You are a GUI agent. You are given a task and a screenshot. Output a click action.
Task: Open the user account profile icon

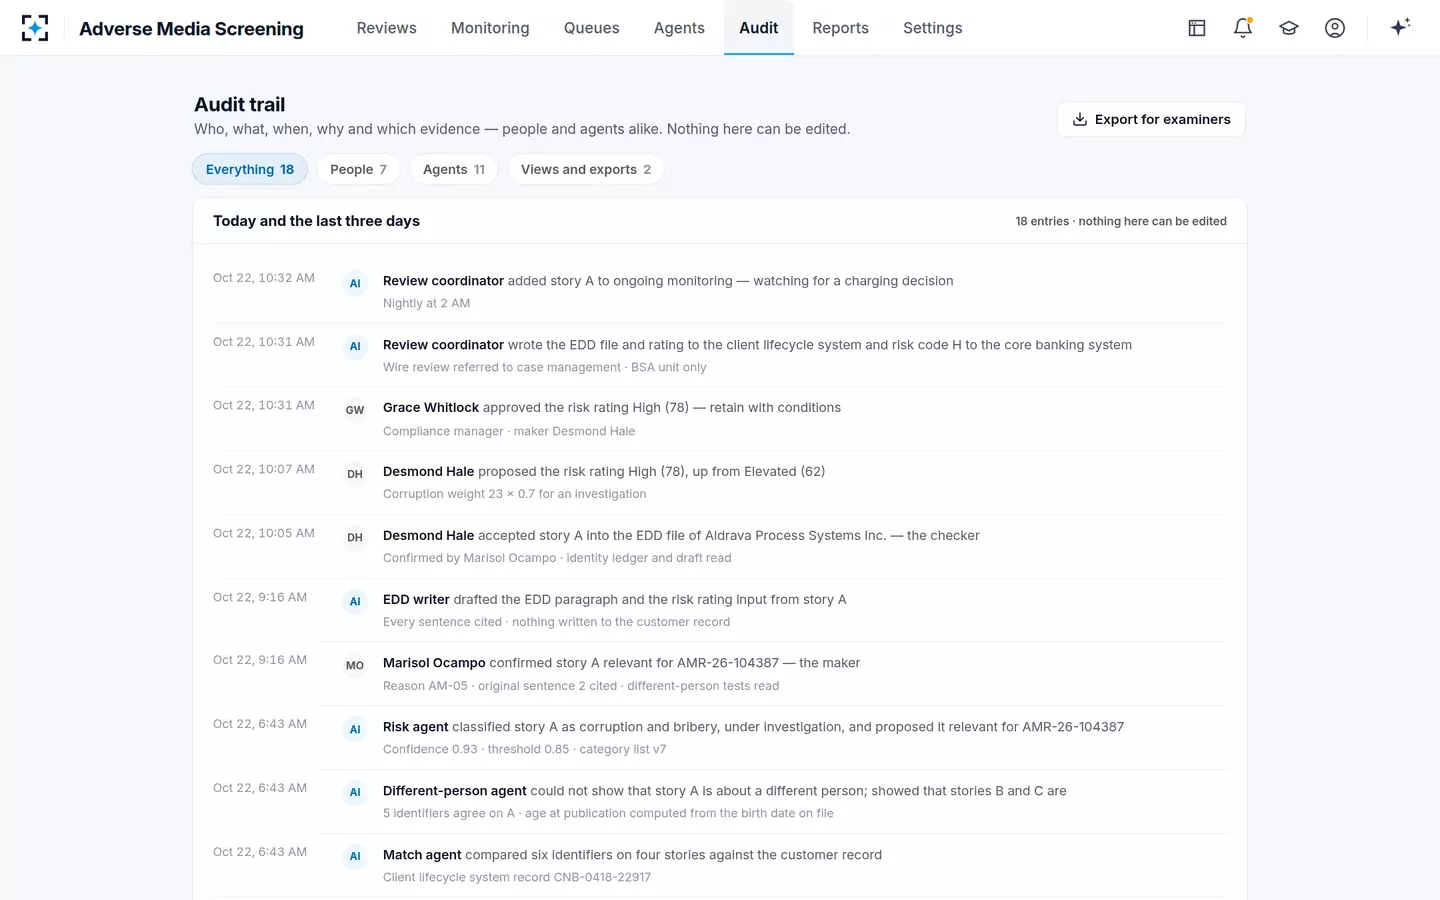pyautogui.click(x=1335, y=28)
